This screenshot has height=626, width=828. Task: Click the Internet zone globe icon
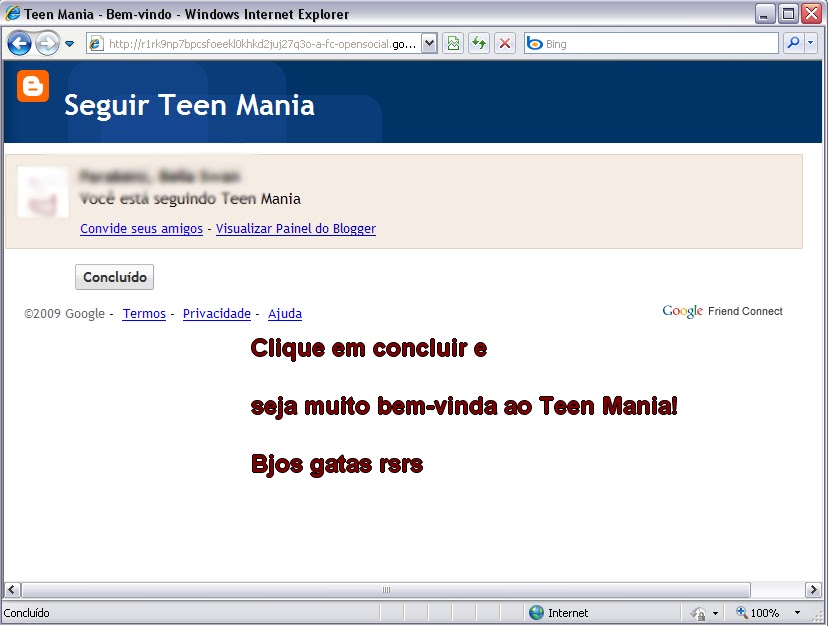(x=536, y=613)
